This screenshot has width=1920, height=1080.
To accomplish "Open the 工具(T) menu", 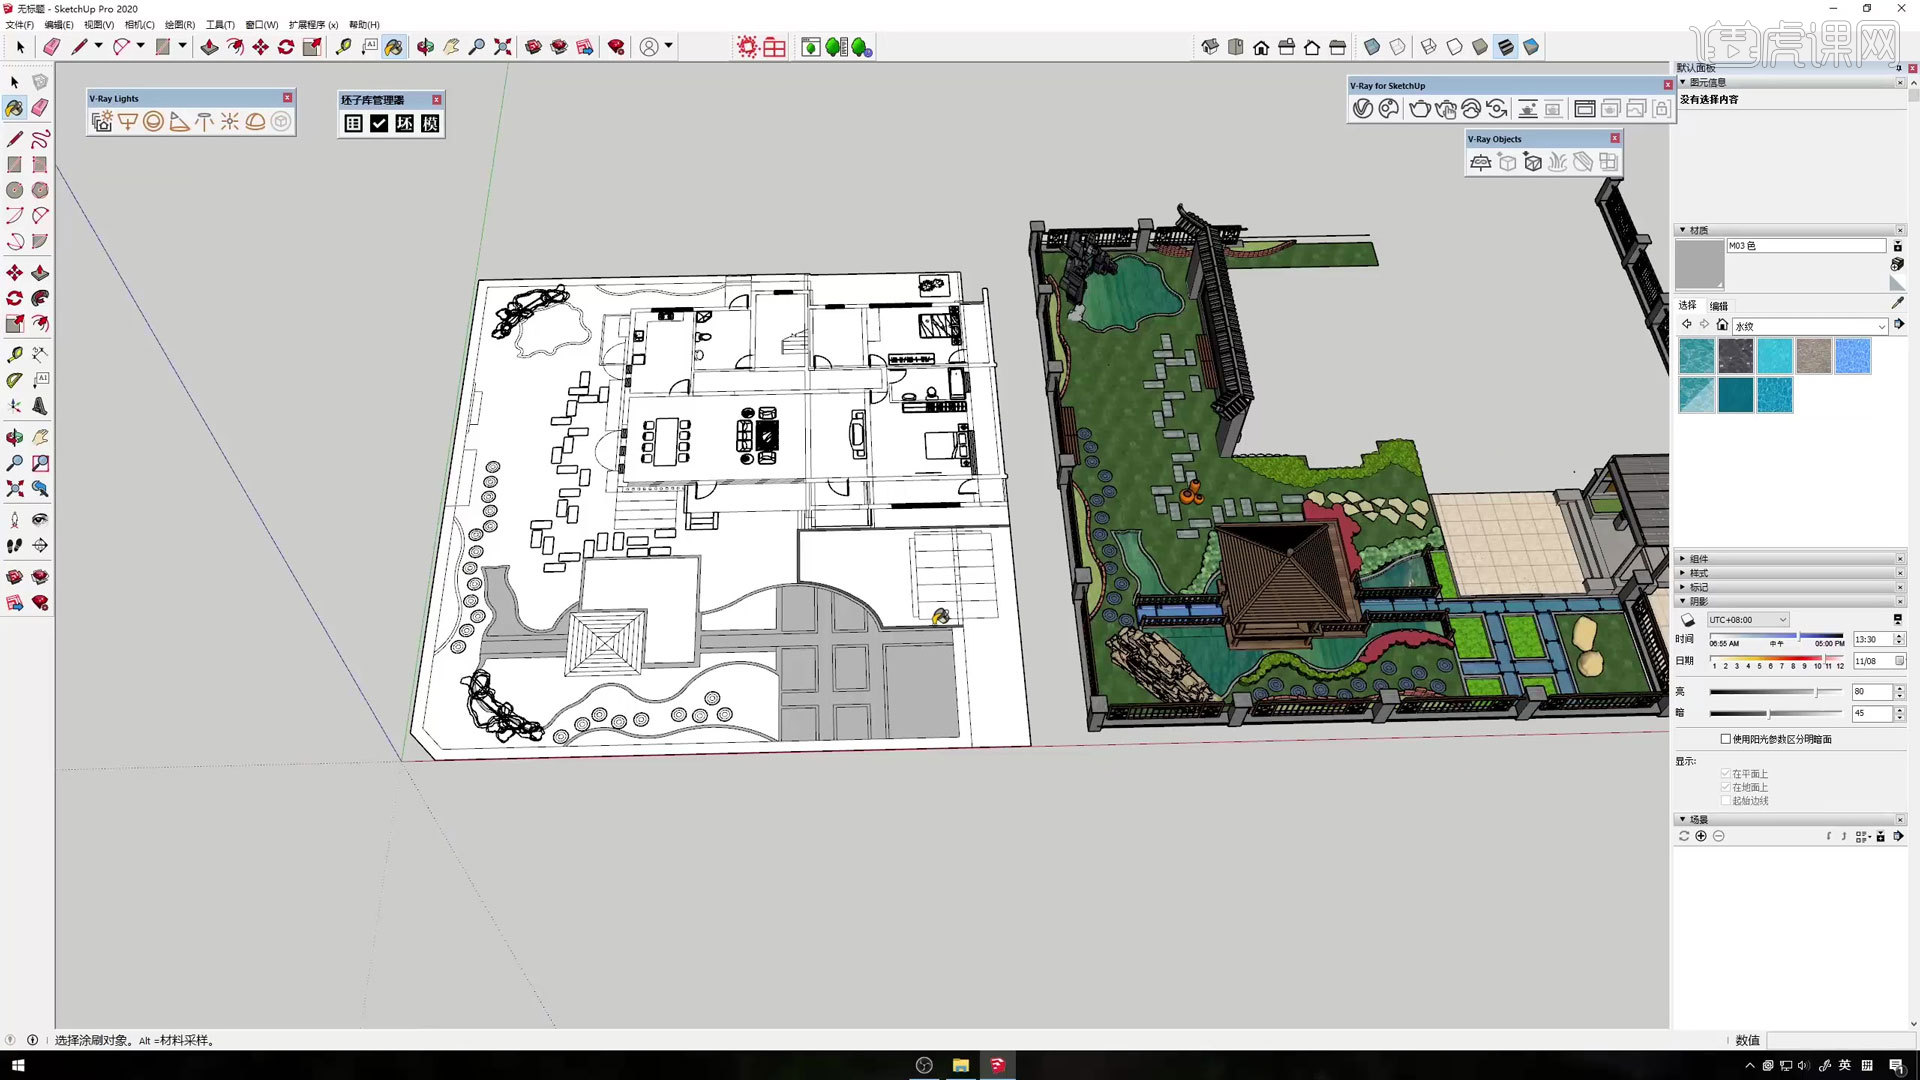I will coord(220,25).
